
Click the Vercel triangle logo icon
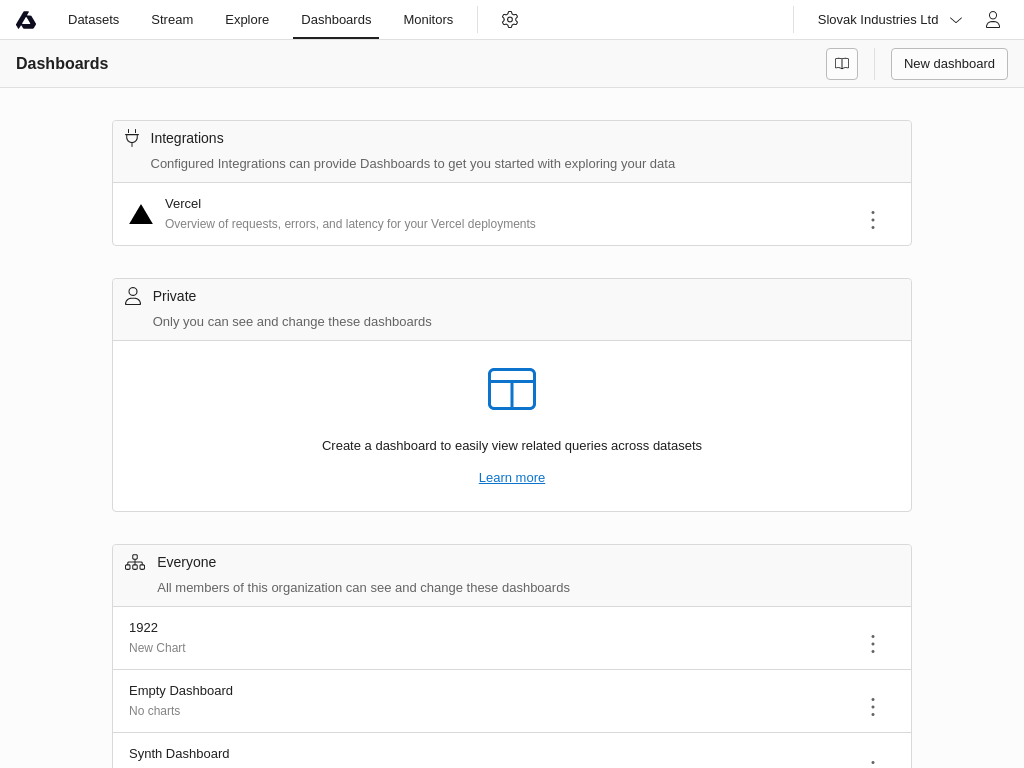click(x=141, y=214)
